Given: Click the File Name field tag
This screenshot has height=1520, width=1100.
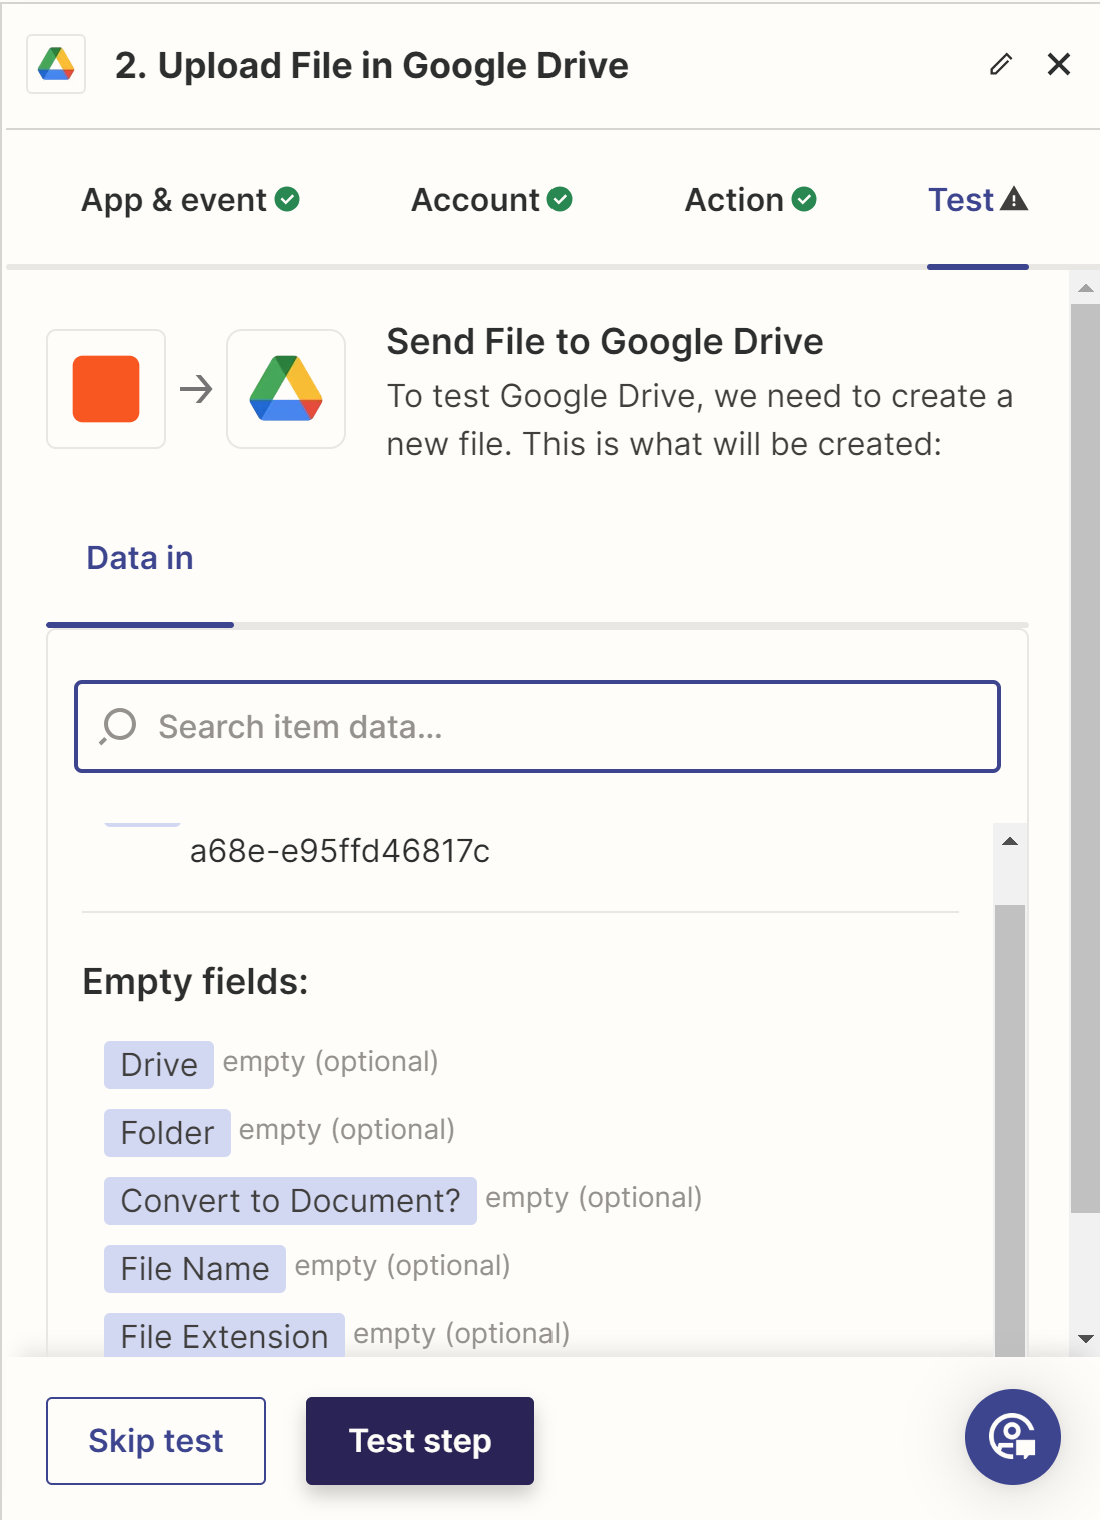Looking at the screenshot, I should point(195,1269).
